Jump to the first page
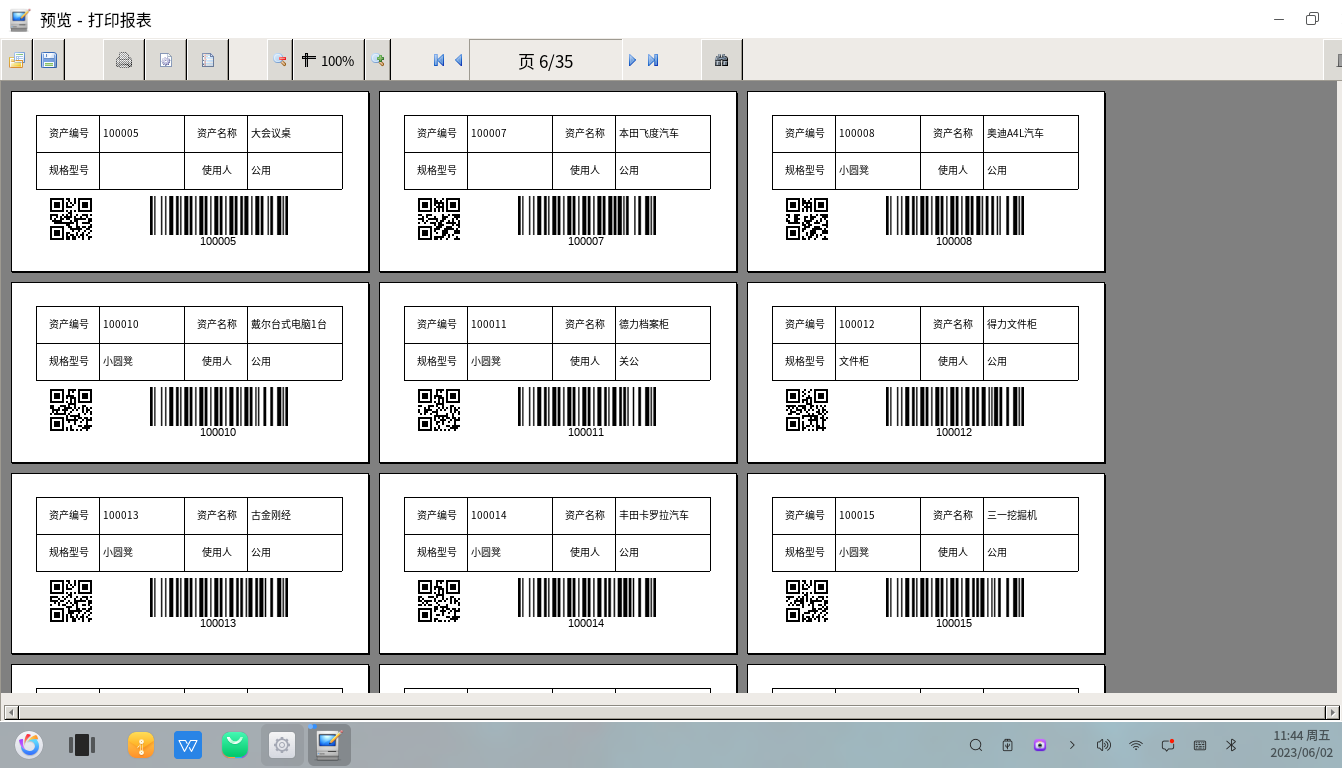This screenshot has height=768, width=1342. tap(439, 60)
